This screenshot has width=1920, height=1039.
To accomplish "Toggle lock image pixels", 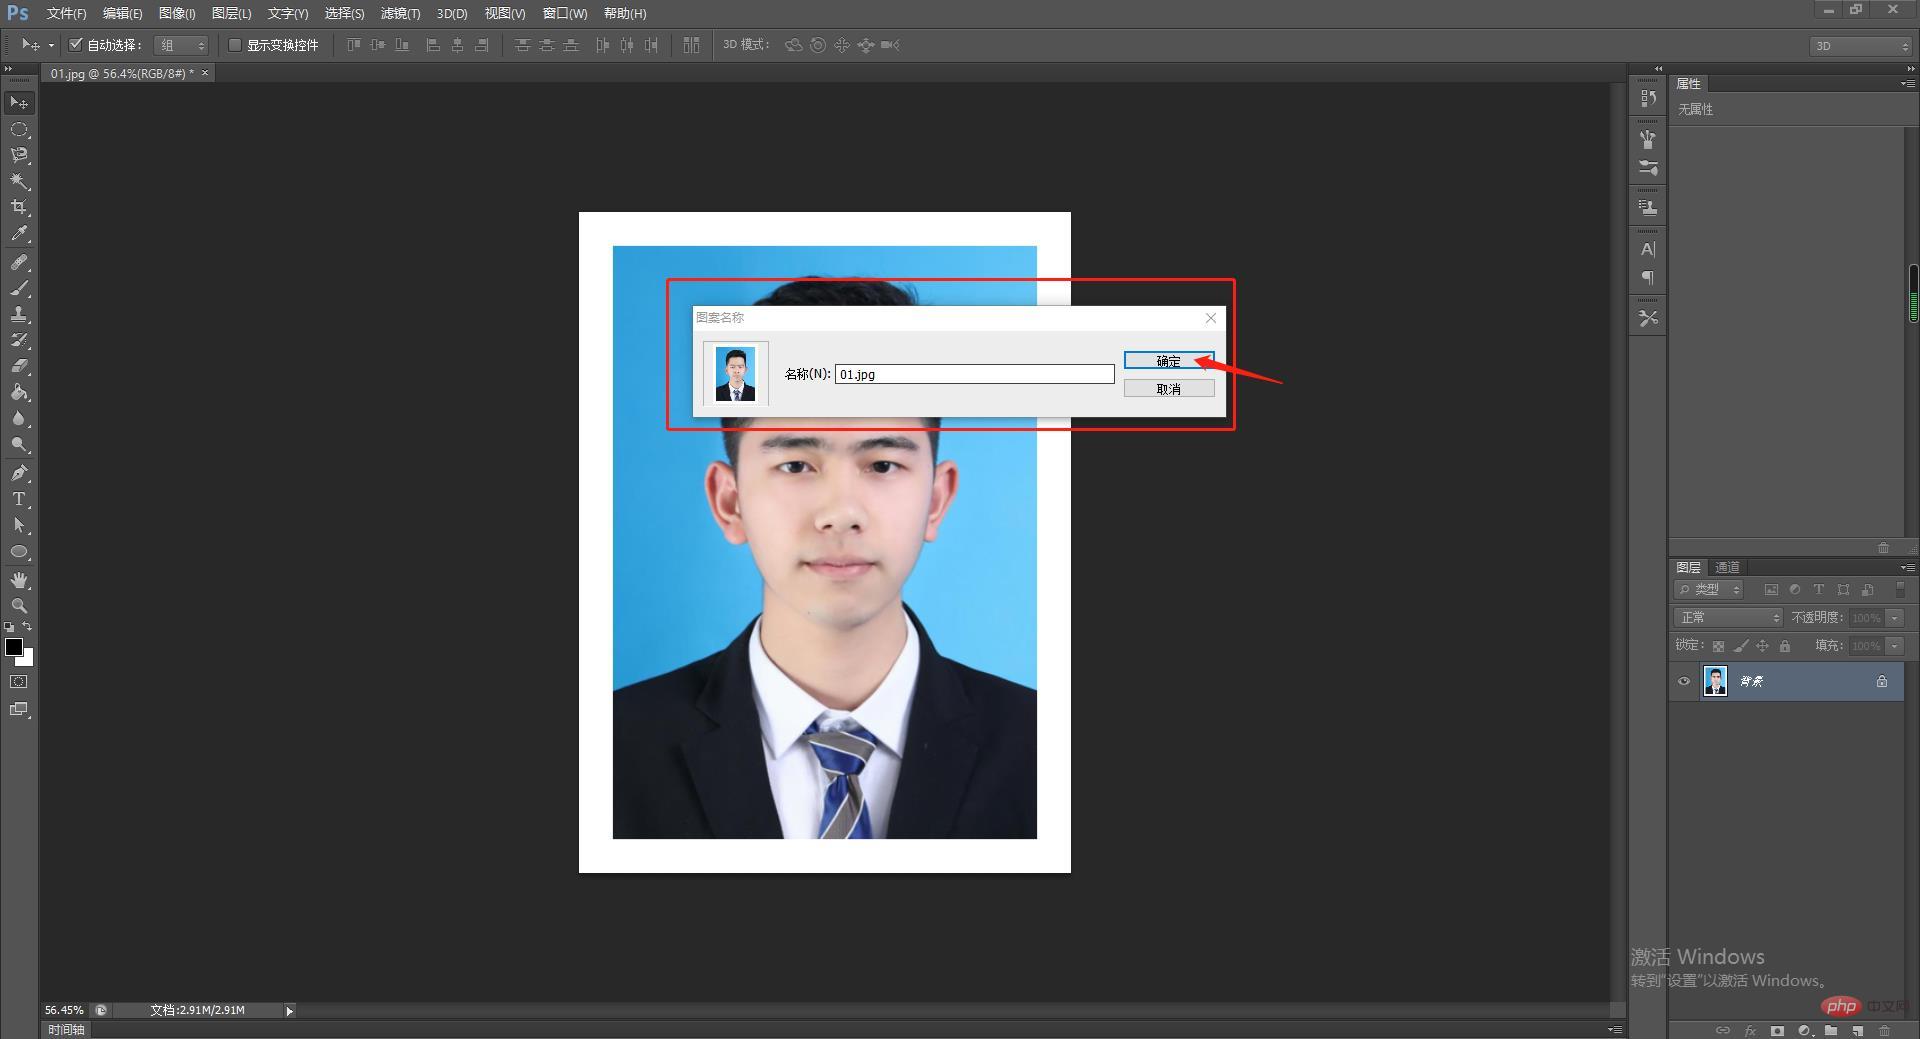I will [x=1741, y=646].
